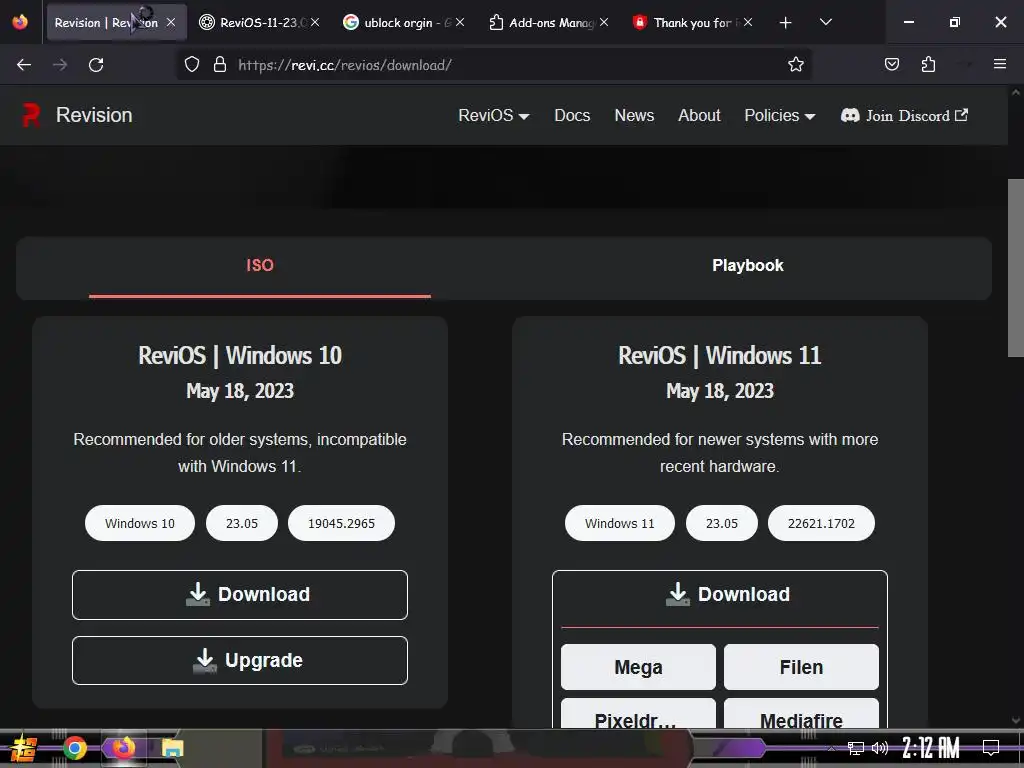
Task: Click the 23.05 badge under Windows 10
Action: pos(242,523)
